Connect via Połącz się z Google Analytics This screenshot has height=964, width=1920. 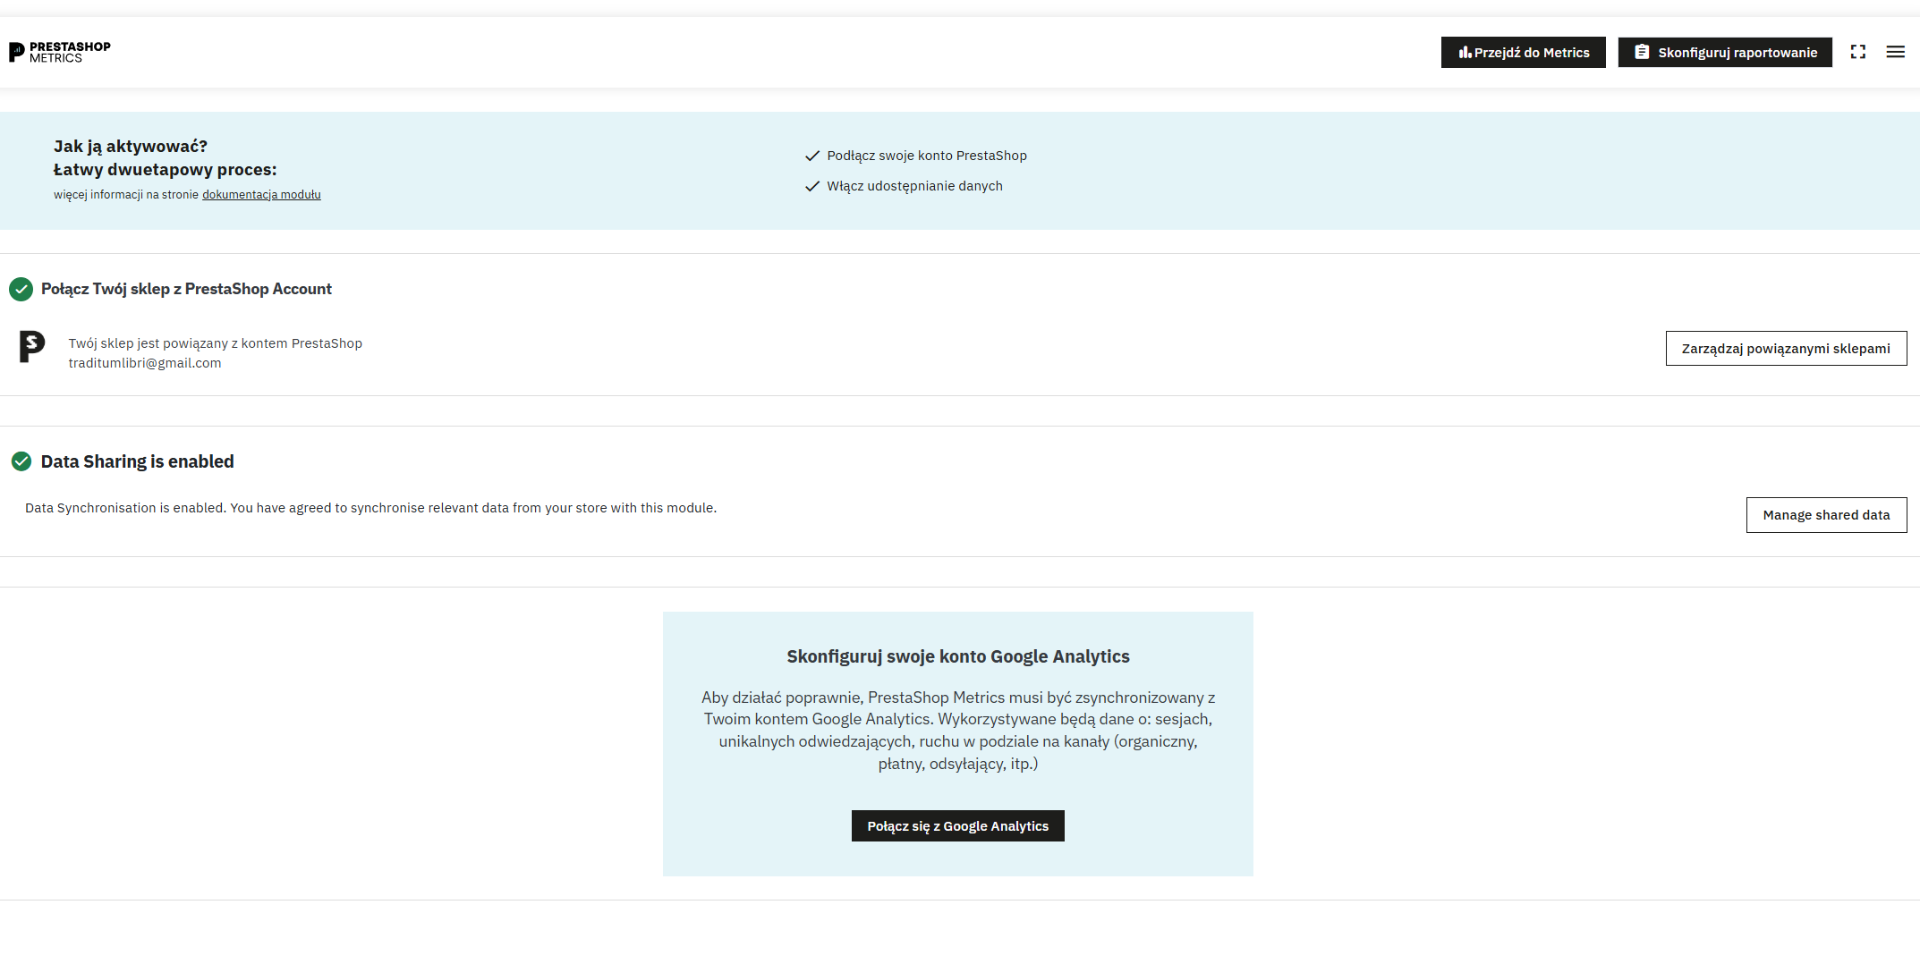click(958, 826)
